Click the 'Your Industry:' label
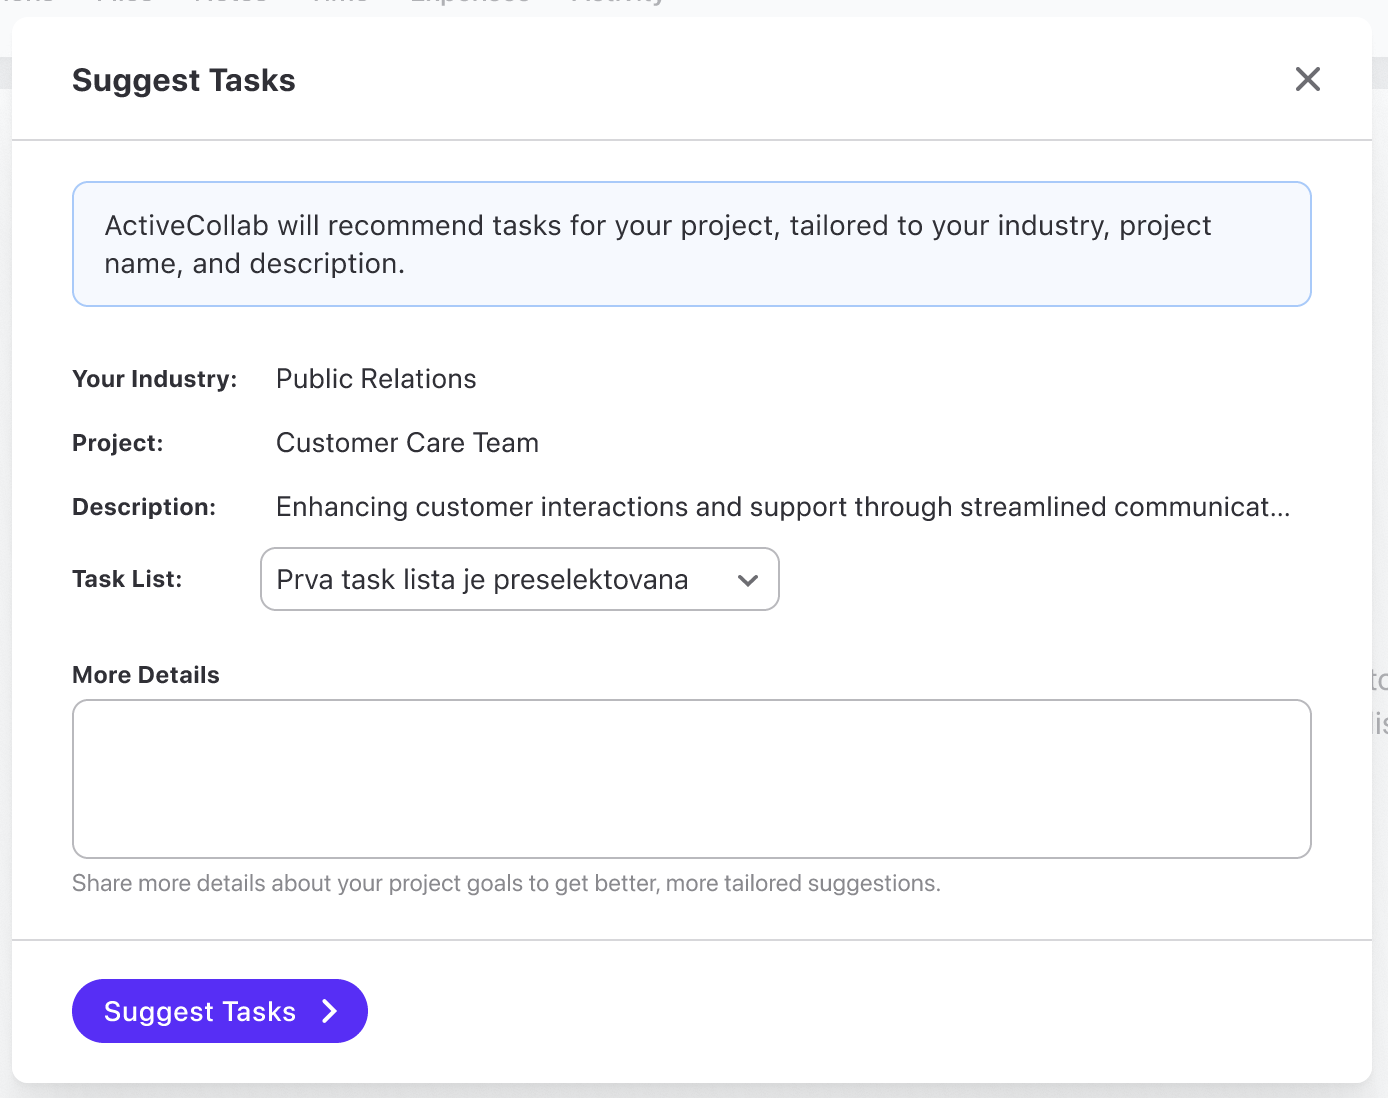Viewport: 1388px width, 1098px height. coord(155,379)
